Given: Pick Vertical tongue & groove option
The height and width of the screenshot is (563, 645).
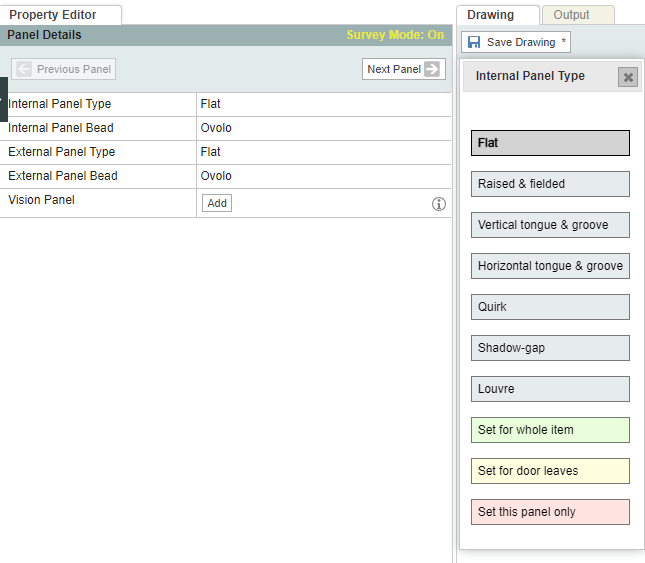Looking at the screenshot, I should tap(550, 225).
